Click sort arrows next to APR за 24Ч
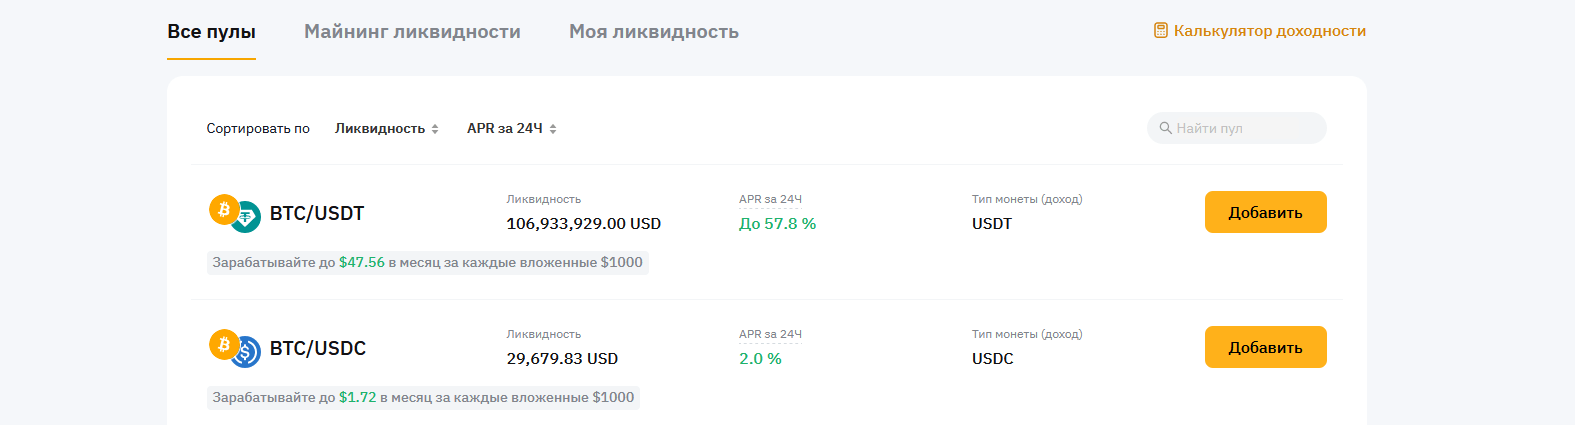 click(553, 129)
